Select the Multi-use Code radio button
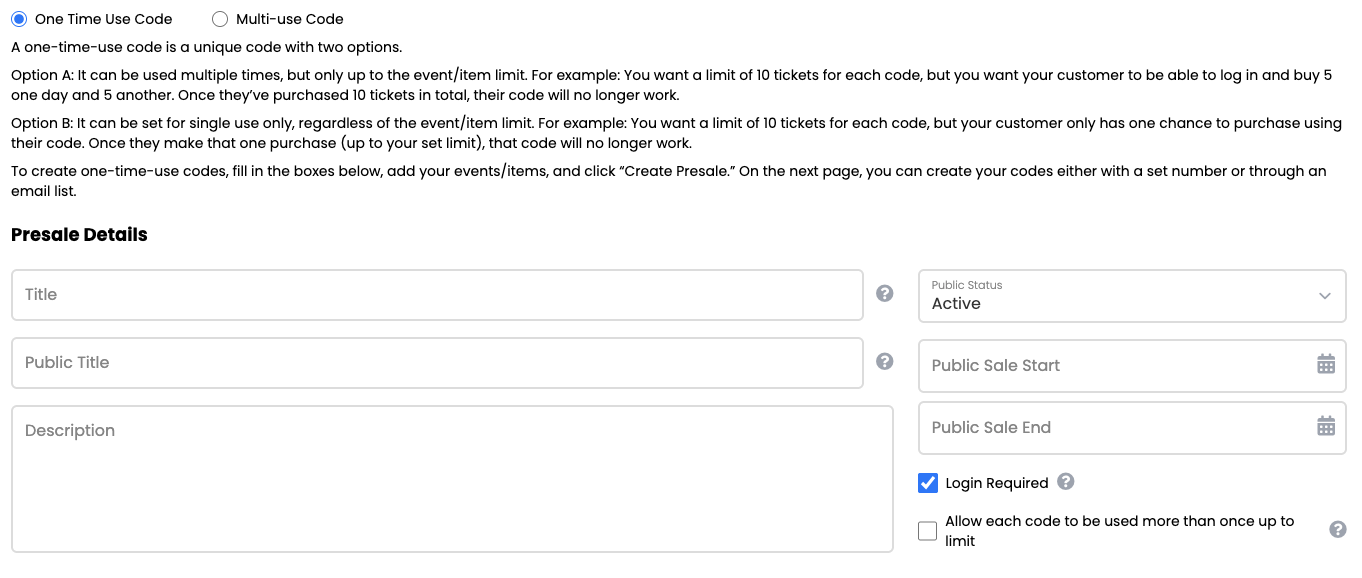Image resolution: width=1362 pixels, height=578 pixels. pos(220,19)
